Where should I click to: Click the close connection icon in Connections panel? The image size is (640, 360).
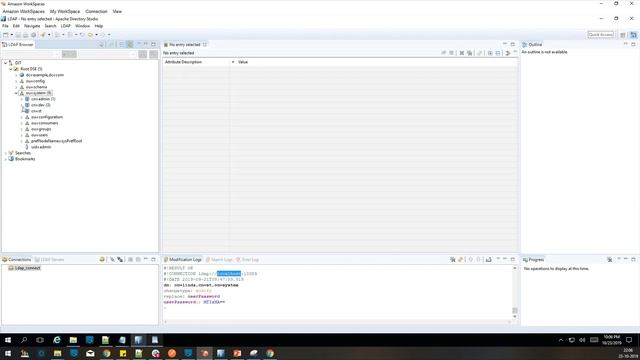[120, 260]
